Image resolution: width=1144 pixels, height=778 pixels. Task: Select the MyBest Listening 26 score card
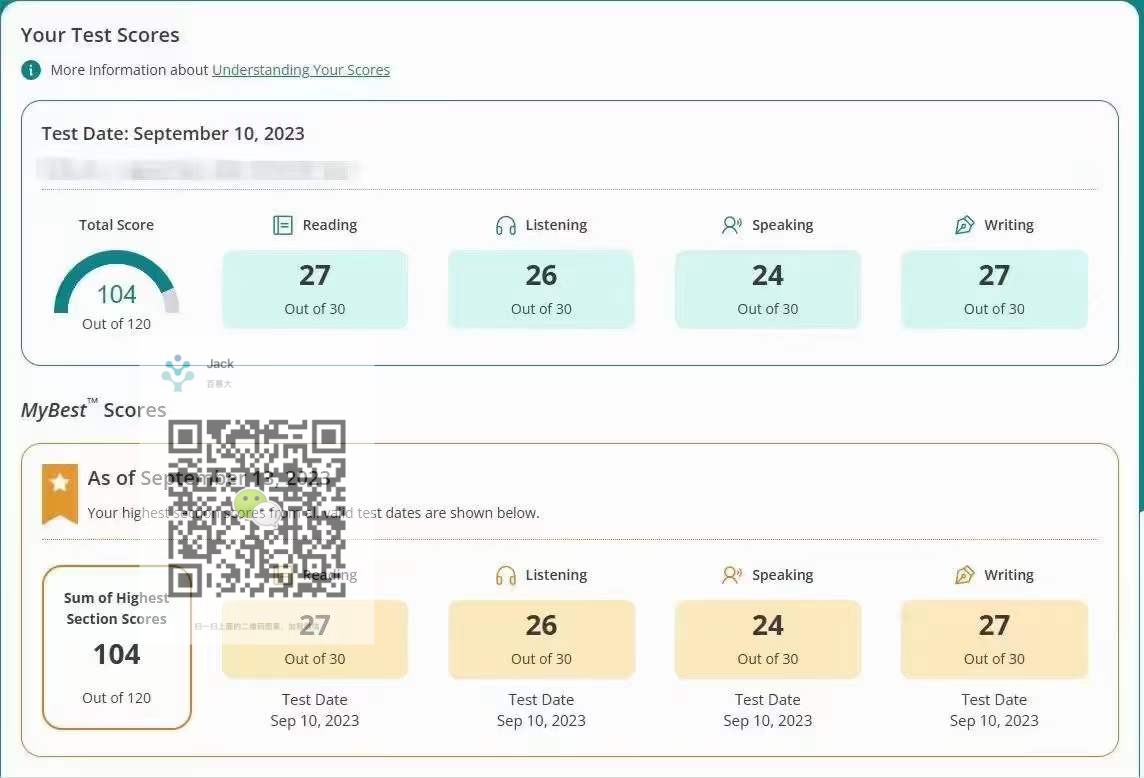[x=541, y=639]
